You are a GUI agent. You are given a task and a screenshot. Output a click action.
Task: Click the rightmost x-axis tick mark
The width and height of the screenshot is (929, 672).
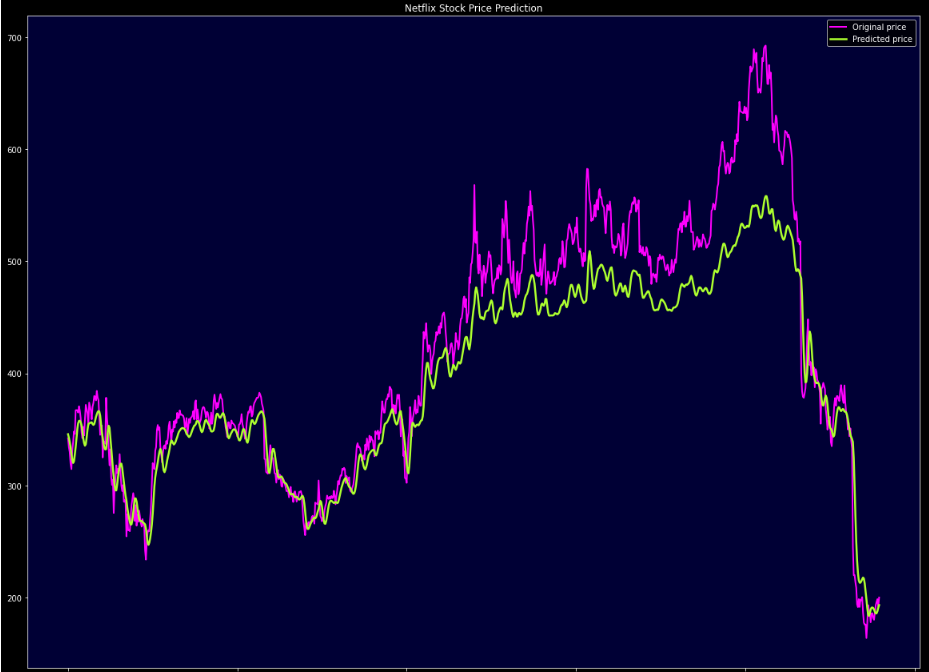tap(914, 668)
